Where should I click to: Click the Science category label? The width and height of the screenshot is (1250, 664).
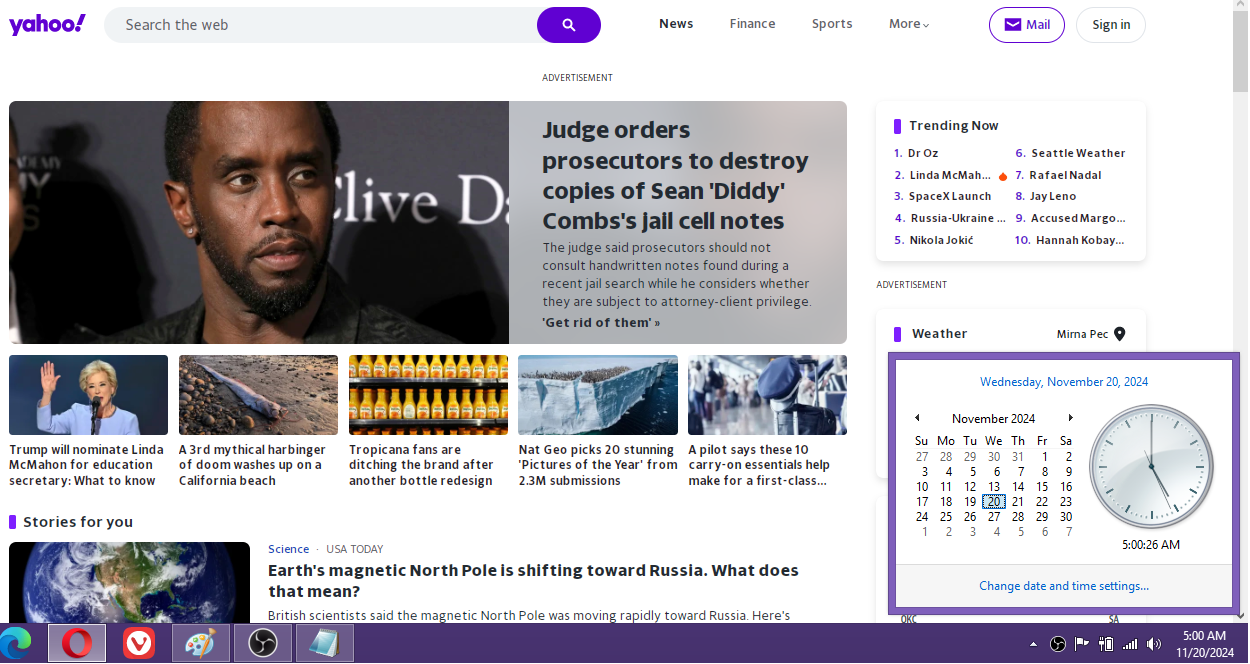click(x=288, y=549)
